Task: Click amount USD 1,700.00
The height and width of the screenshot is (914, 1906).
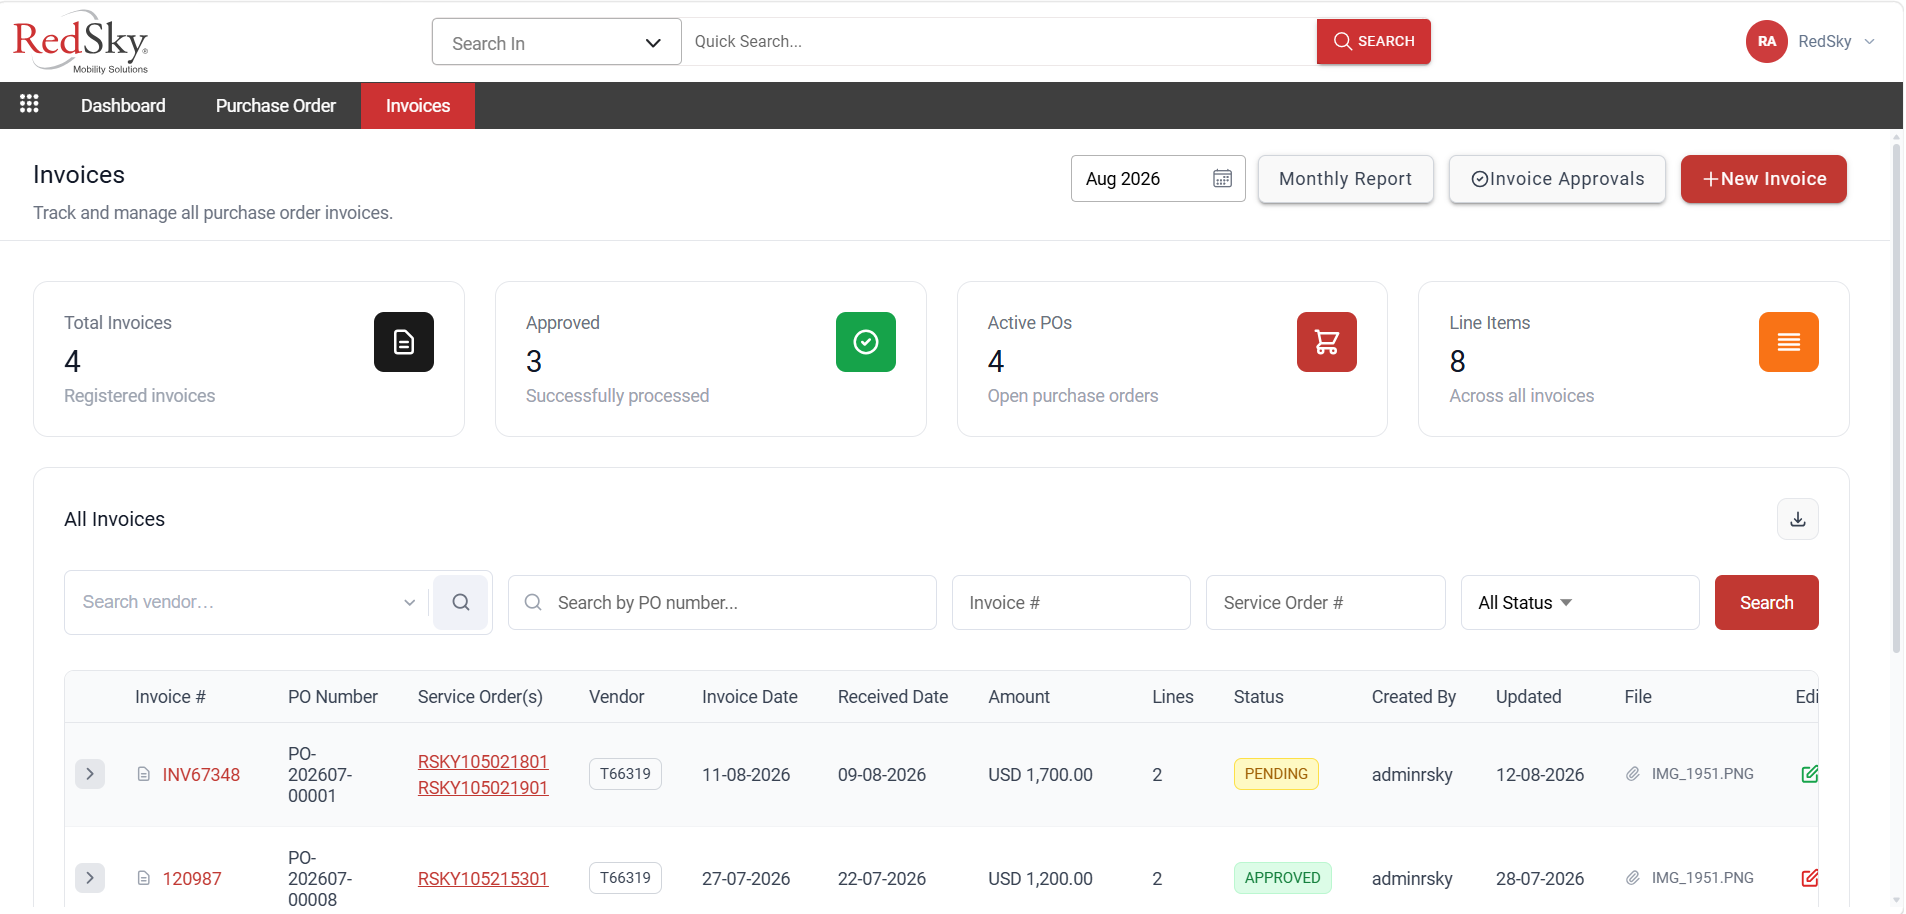Action: [x=1040, y=775]
